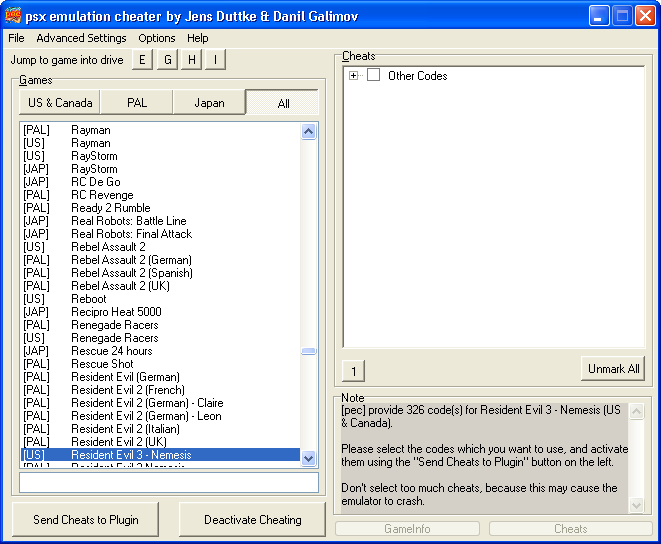Open the Advanced Settings menu
This screenshot has width=661, height=544.
click(x=81, y=38)
